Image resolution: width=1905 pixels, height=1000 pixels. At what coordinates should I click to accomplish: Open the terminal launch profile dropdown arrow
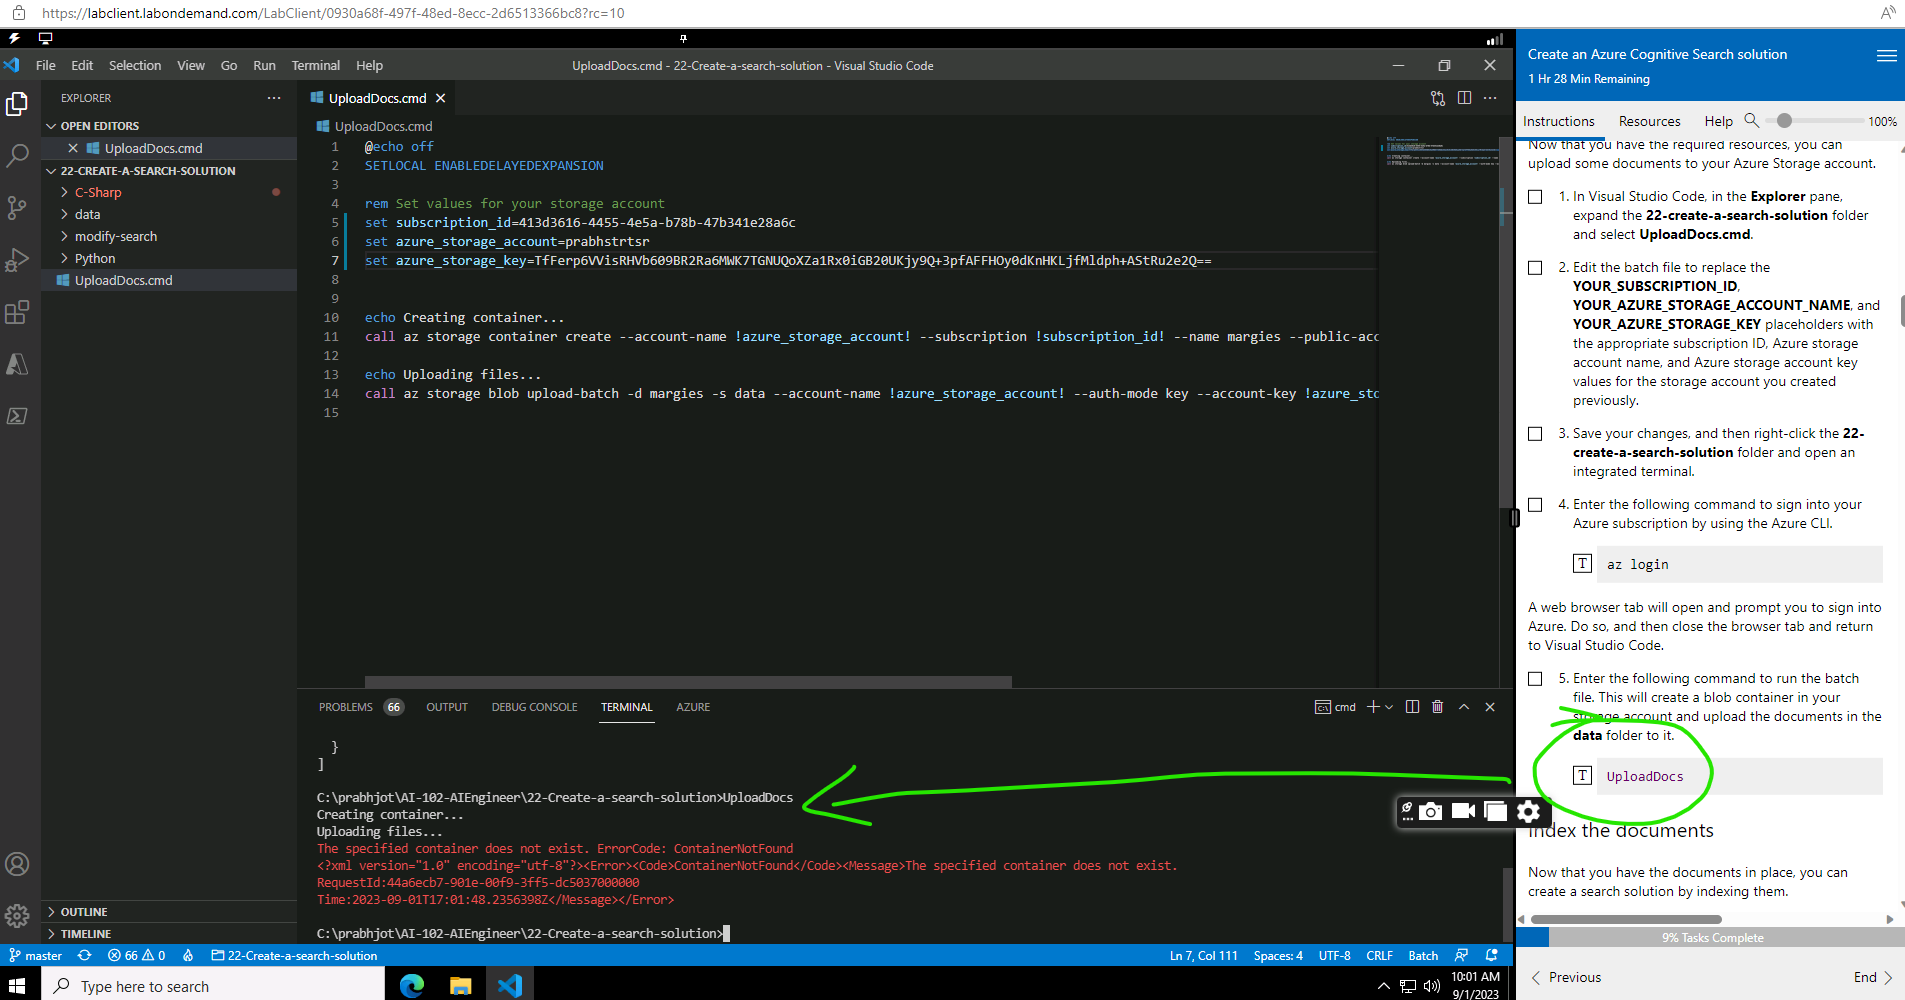coord(1389,707)
